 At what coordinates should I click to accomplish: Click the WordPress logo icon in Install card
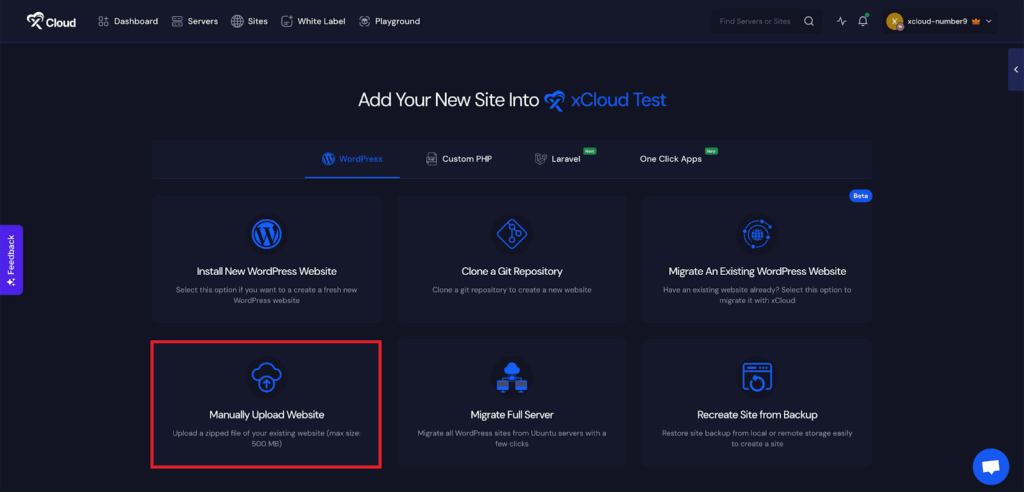coord(266,234)
